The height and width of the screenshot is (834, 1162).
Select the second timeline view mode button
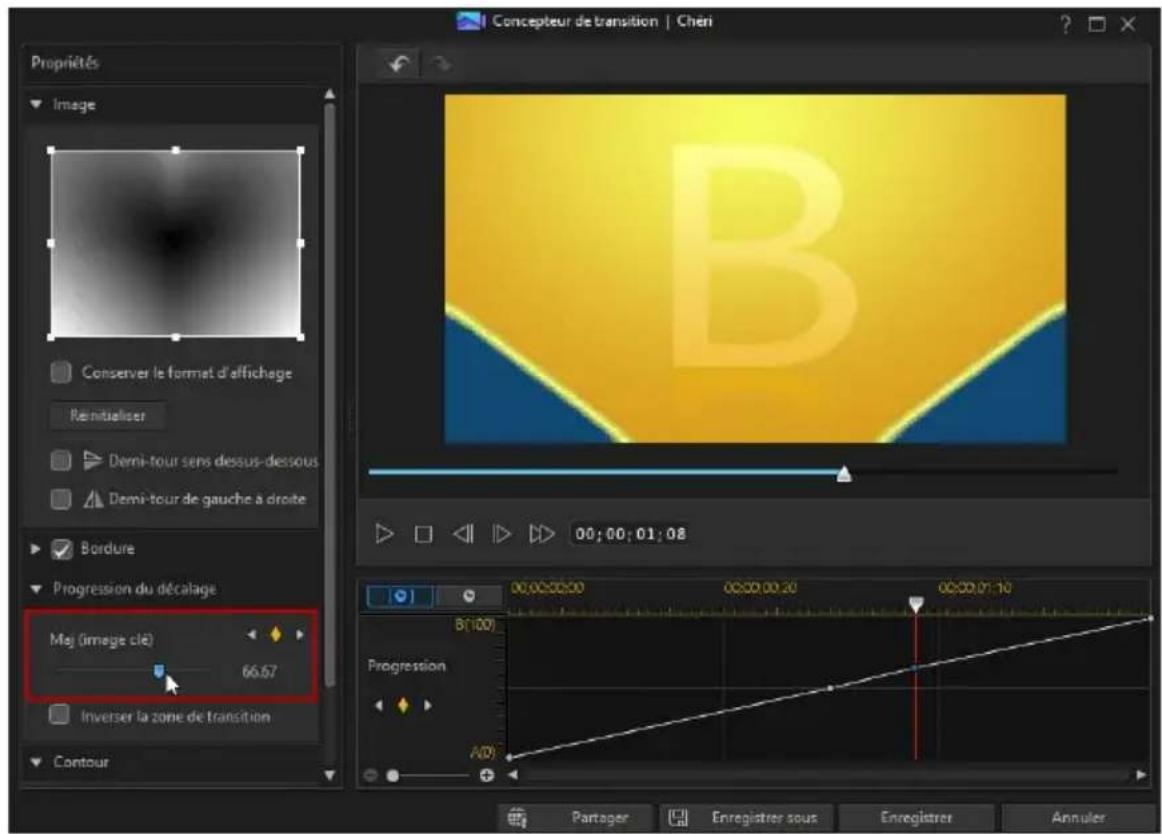468,596
